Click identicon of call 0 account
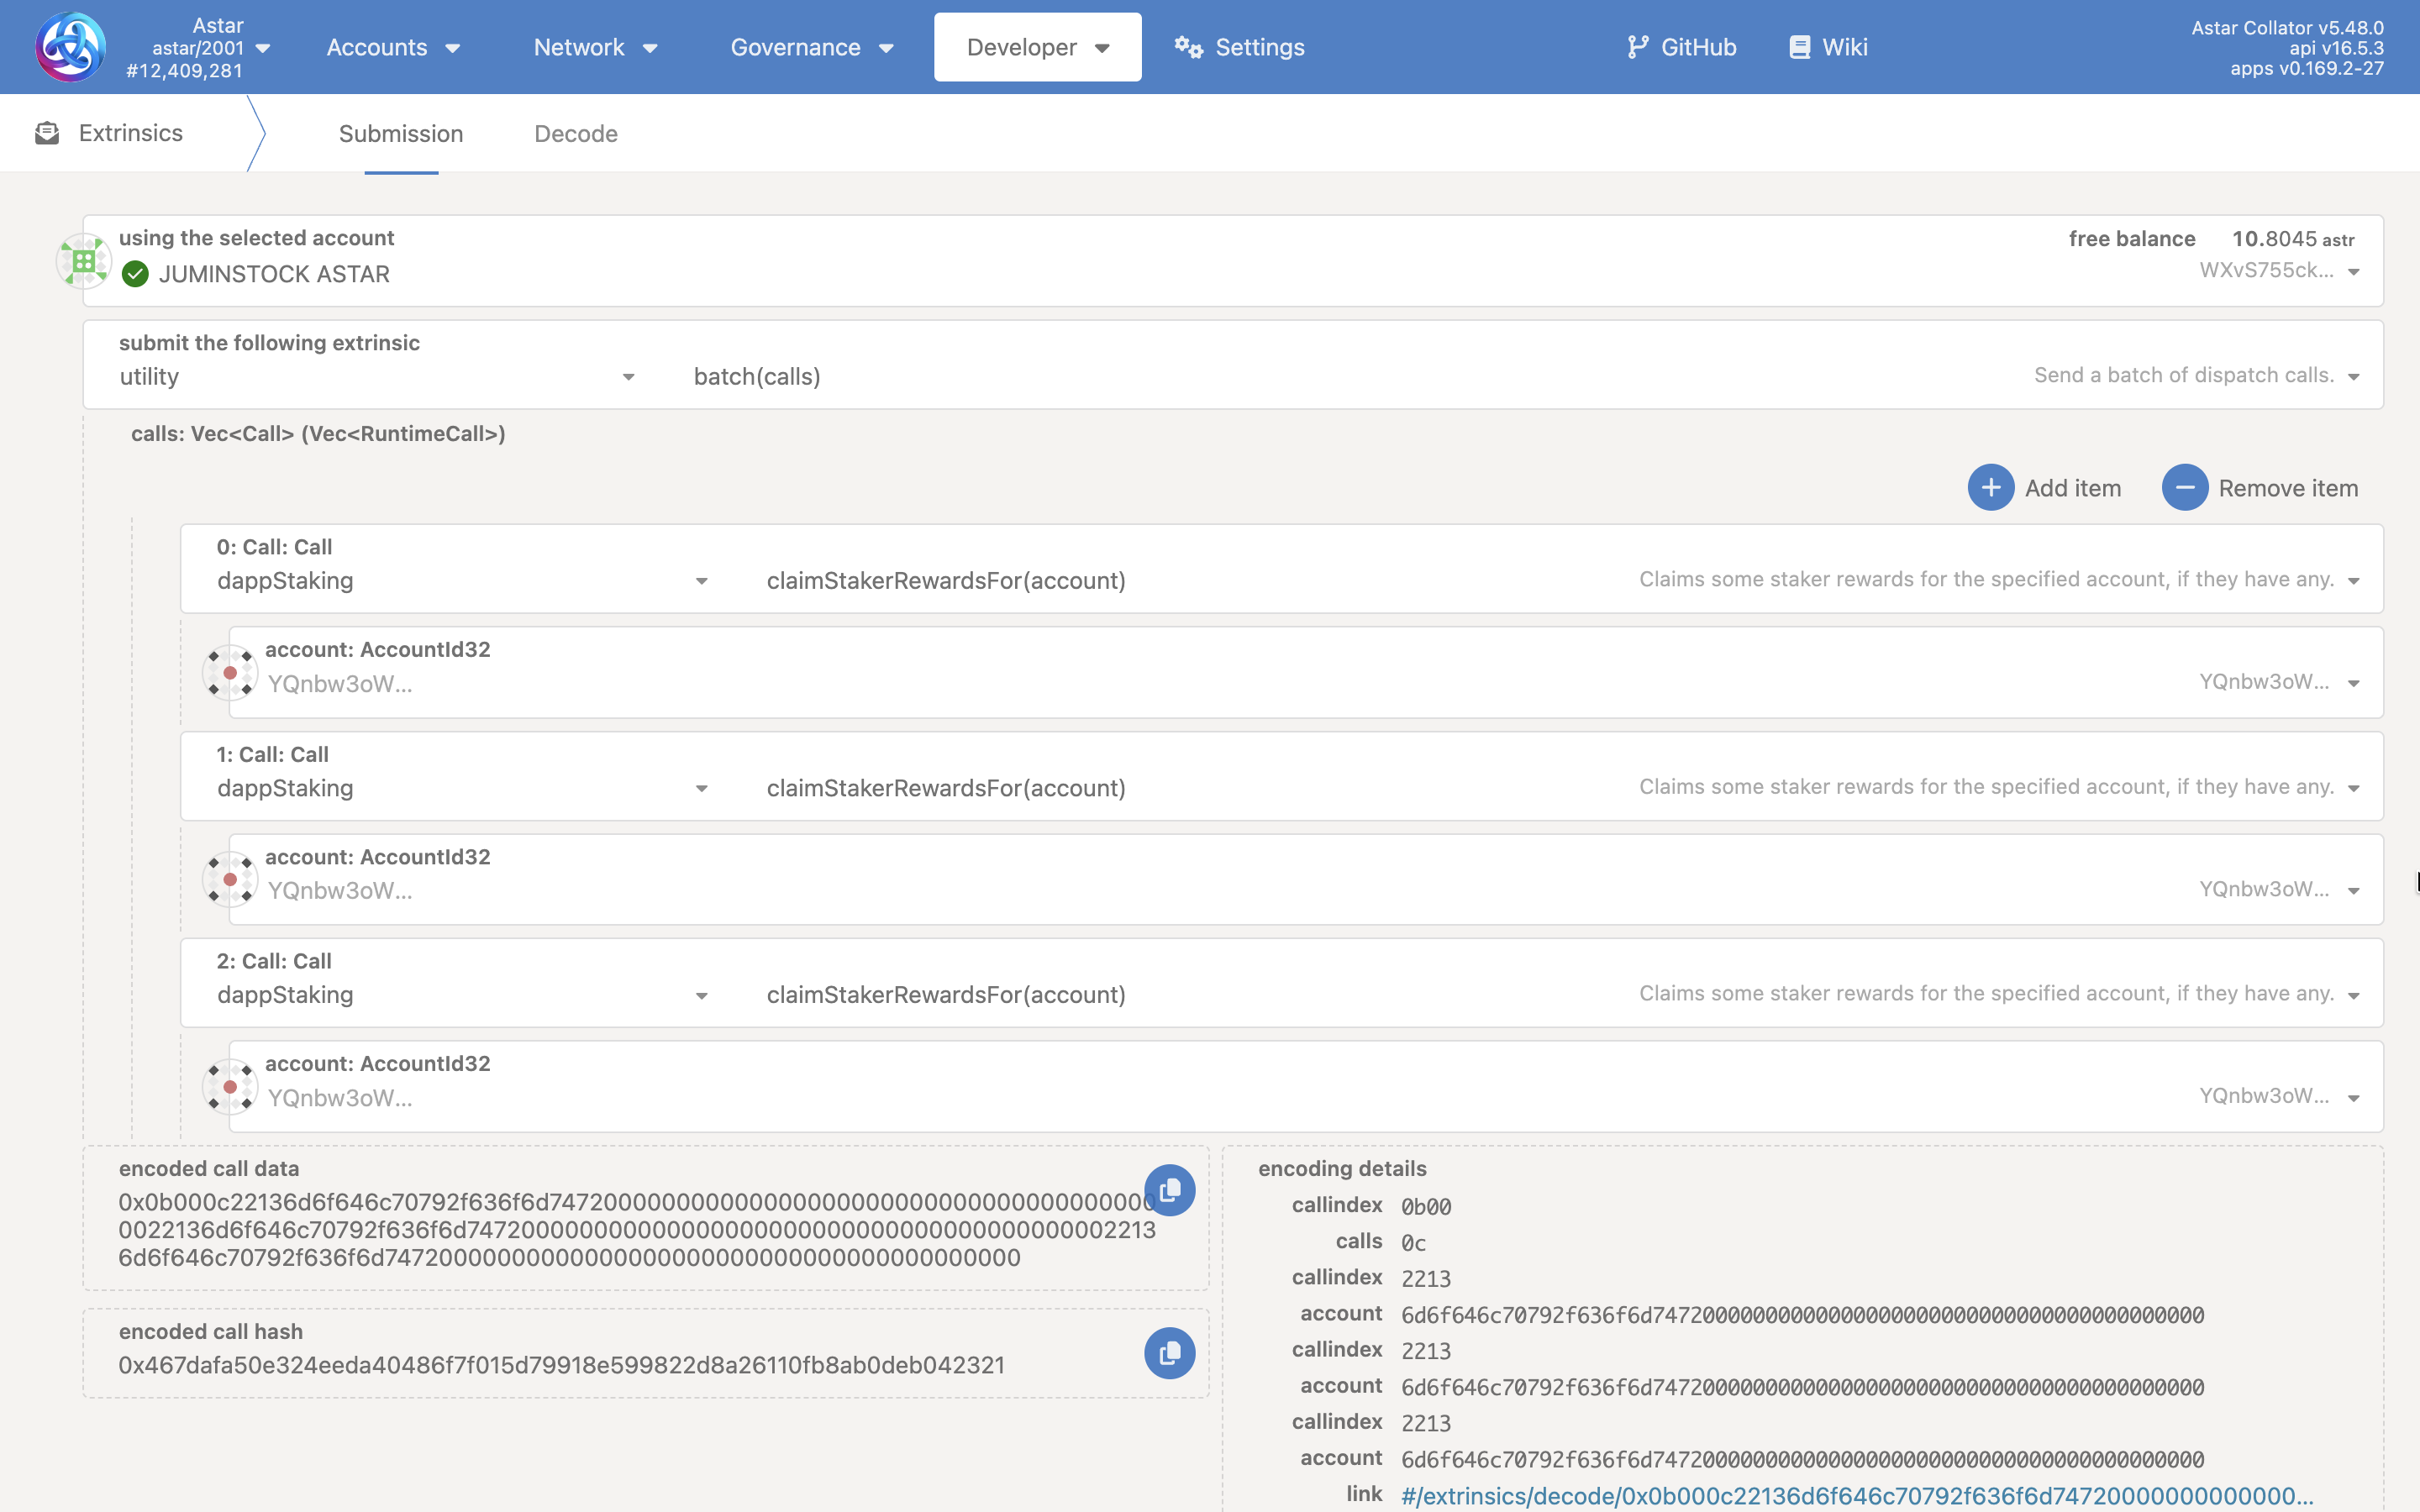Image resolution: width=2420 pixels, height=1512 pixels. 230,673
